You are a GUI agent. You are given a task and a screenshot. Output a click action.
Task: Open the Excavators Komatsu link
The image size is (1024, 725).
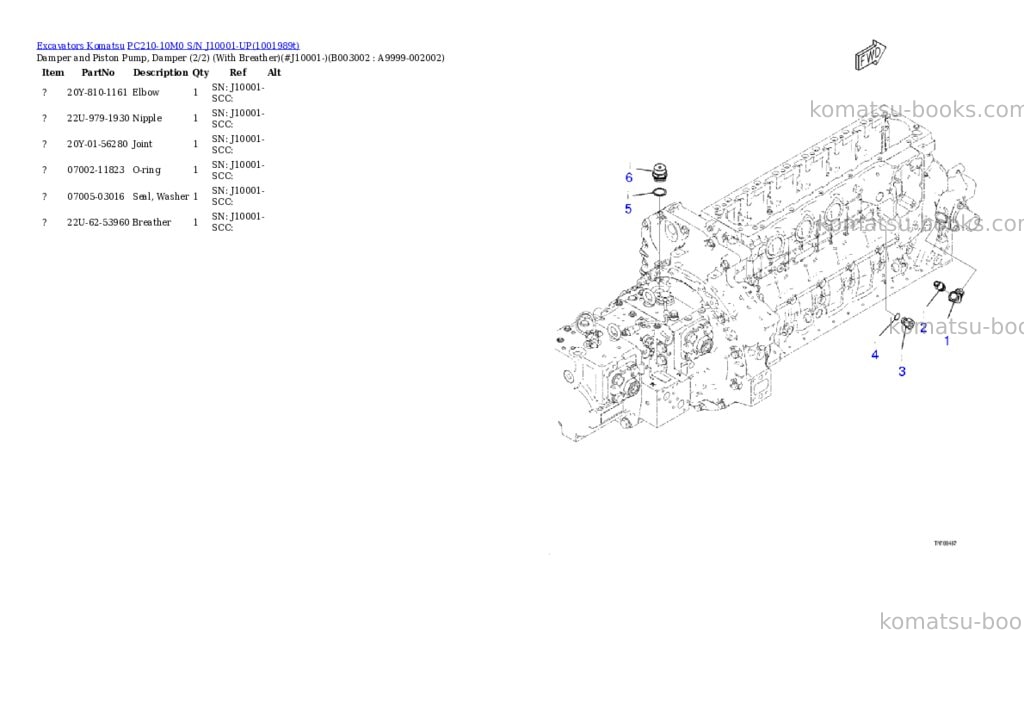pyautogui.click(x=80, y=46)
